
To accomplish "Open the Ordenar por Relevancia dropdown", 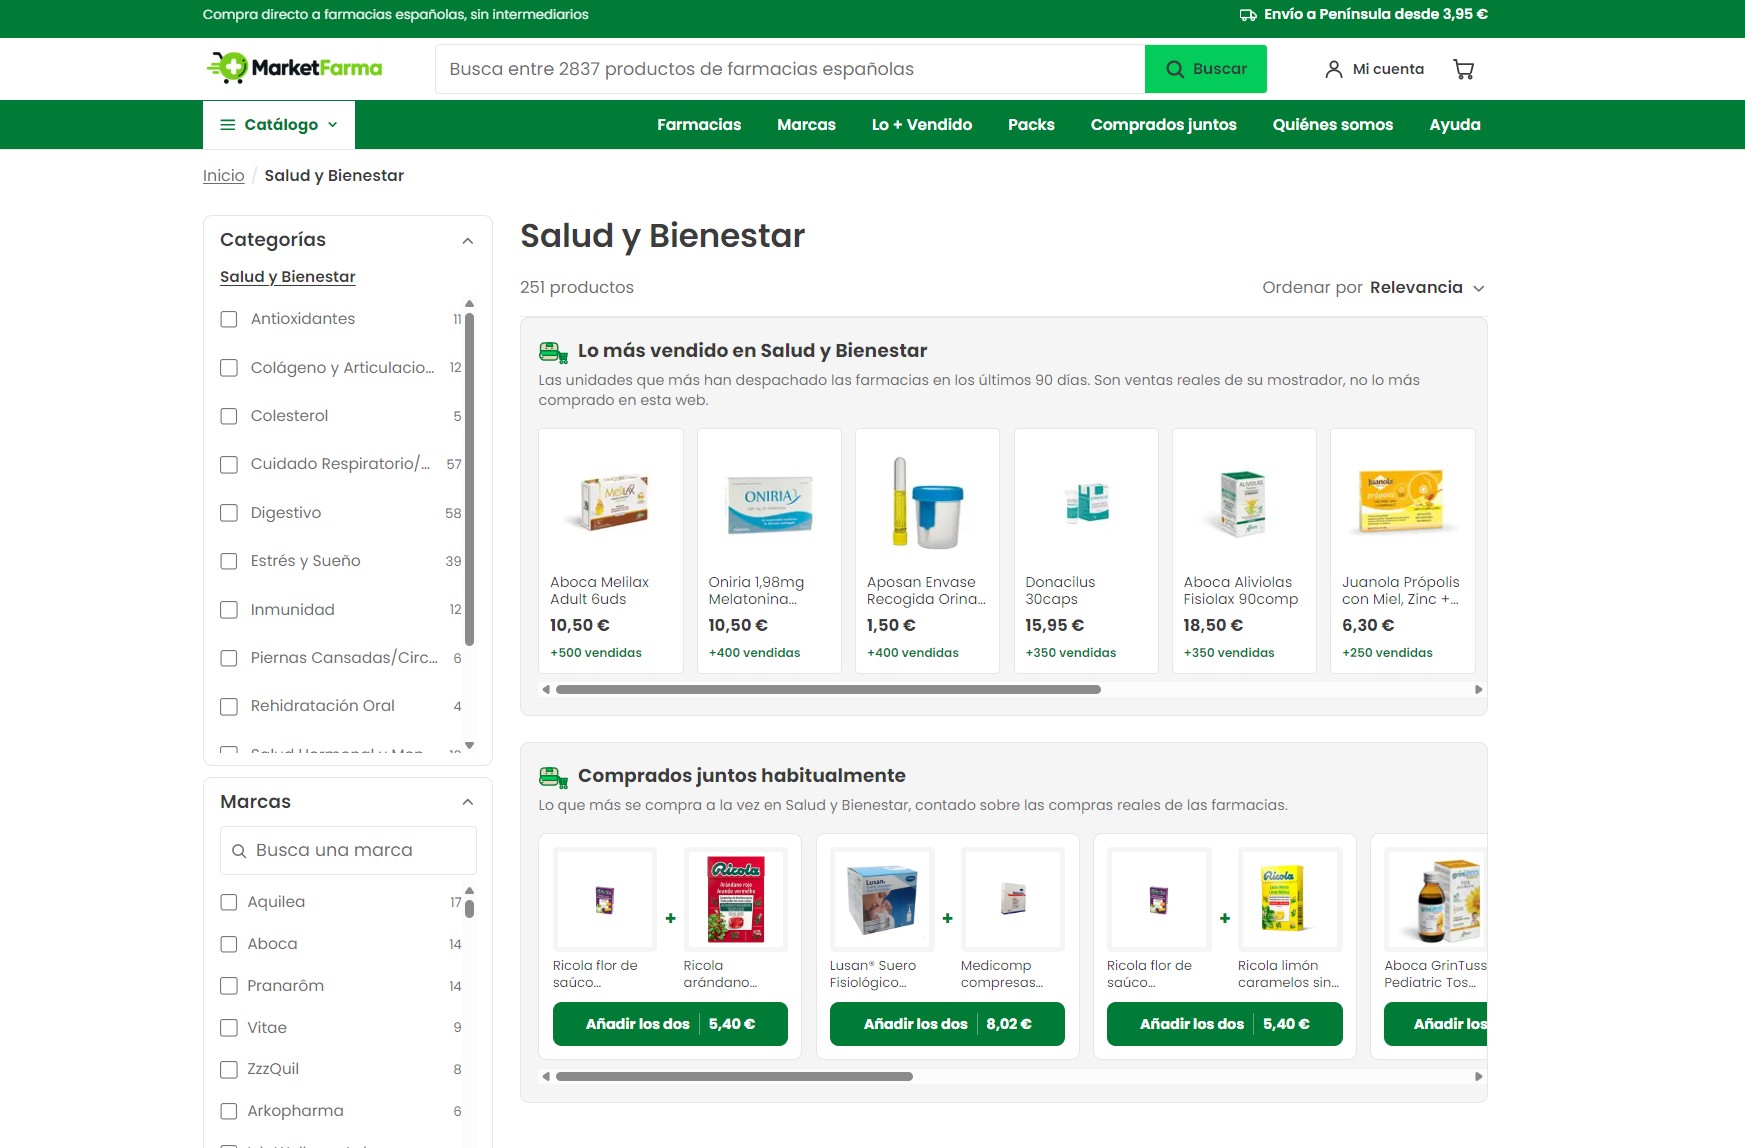I will point(1373,288).
